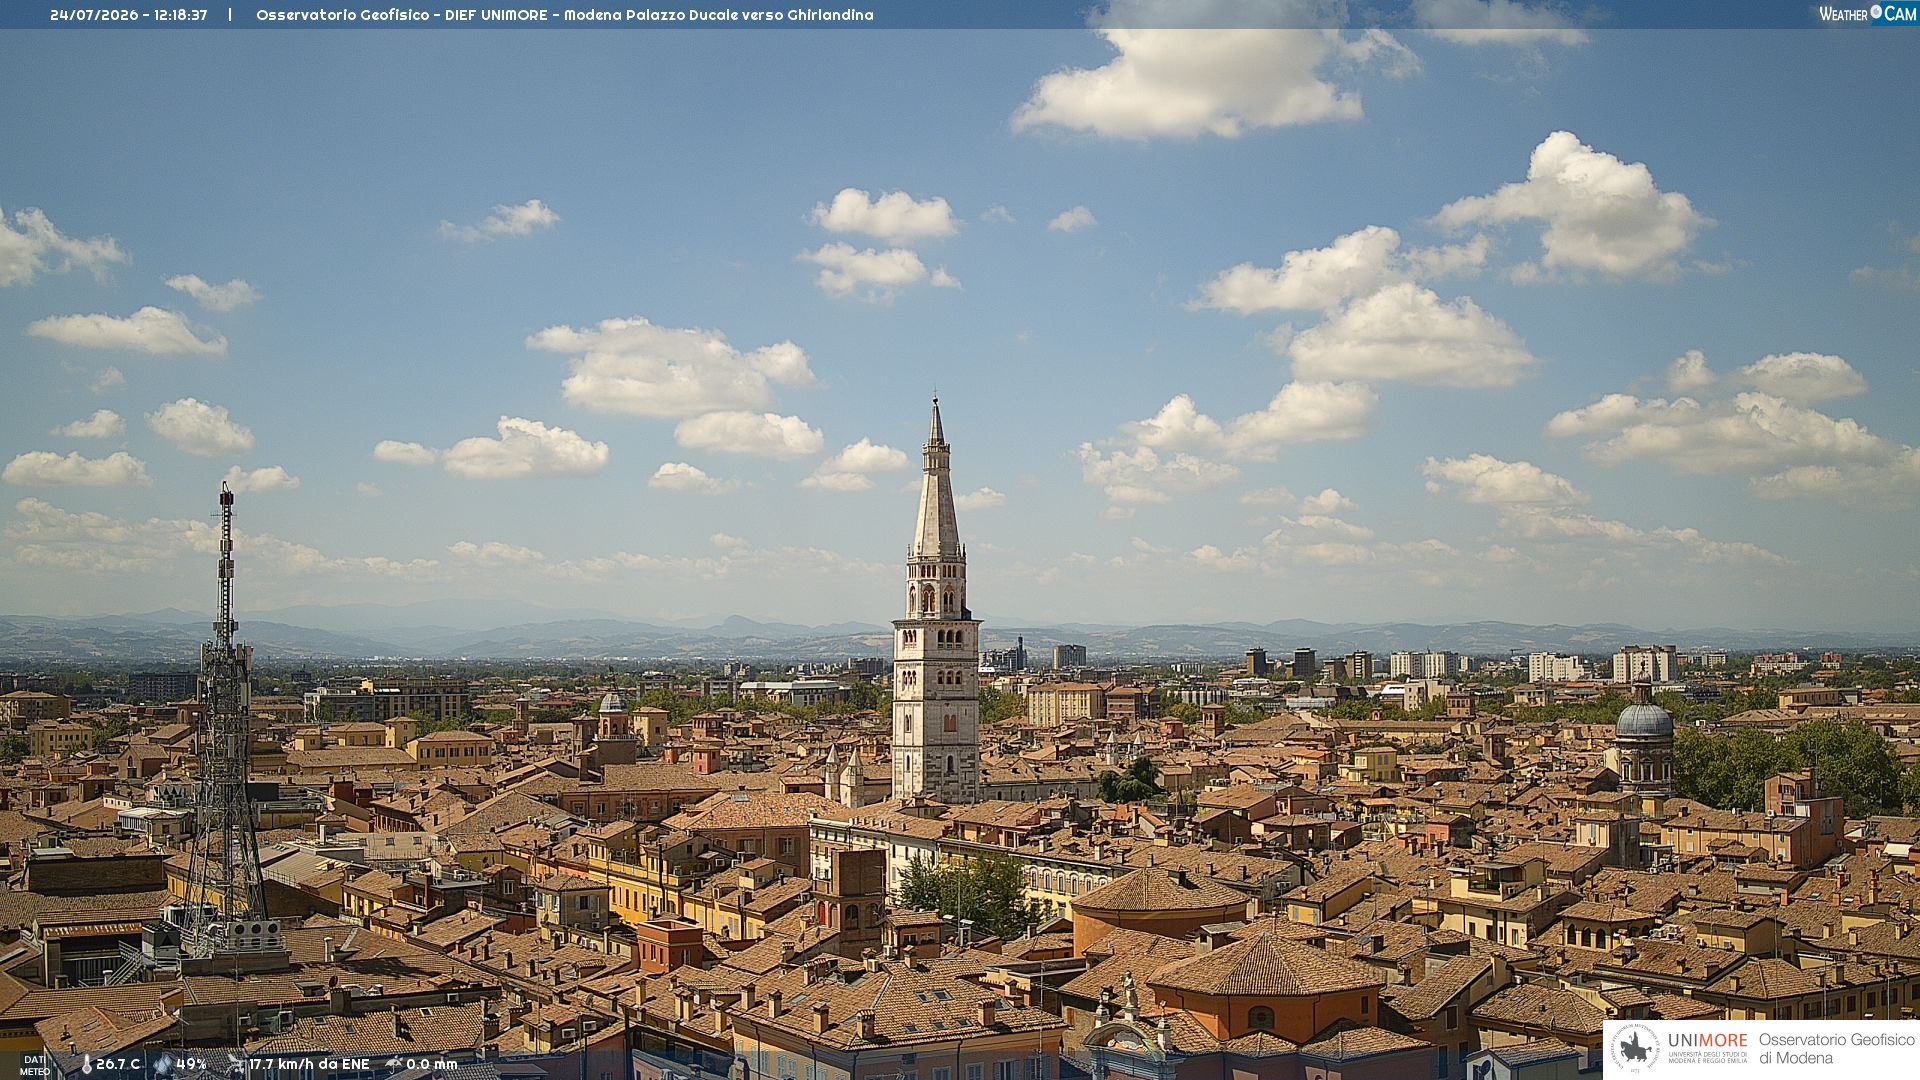Click the DATI METEO label
This screenshot has height=1080, width=1920.
(35, 1065)
